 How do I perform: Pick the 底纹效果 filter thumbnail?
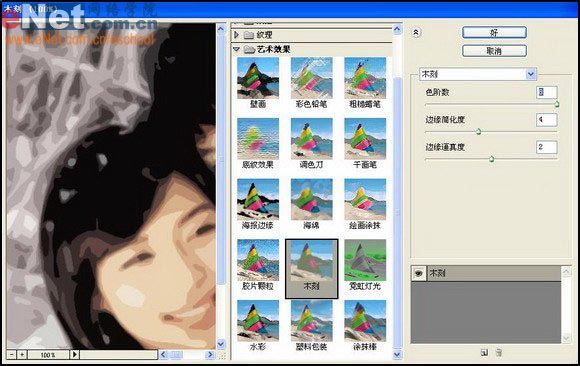(258, 139)
